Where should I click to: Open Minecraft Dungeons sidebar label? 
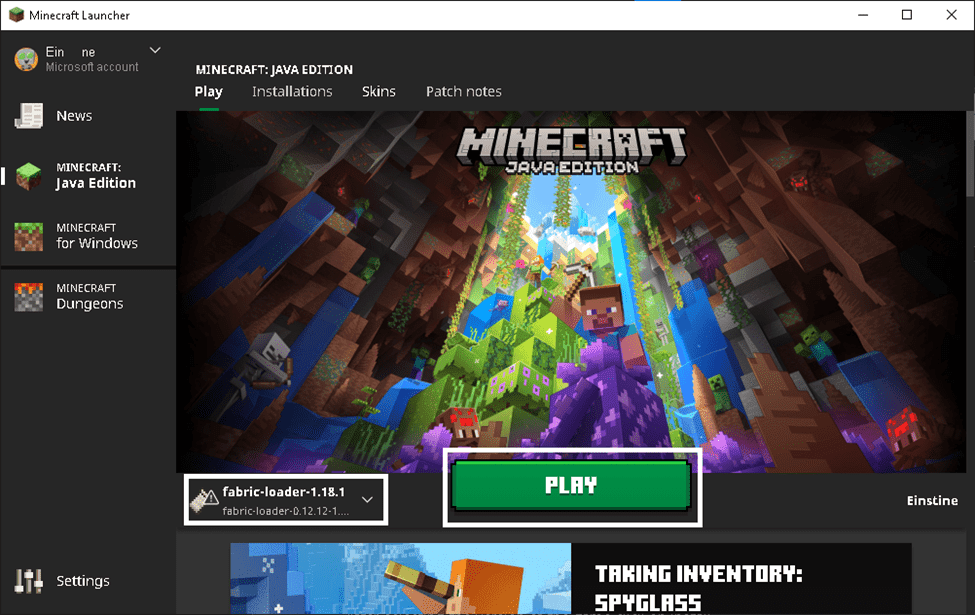(x=90, y=297)
